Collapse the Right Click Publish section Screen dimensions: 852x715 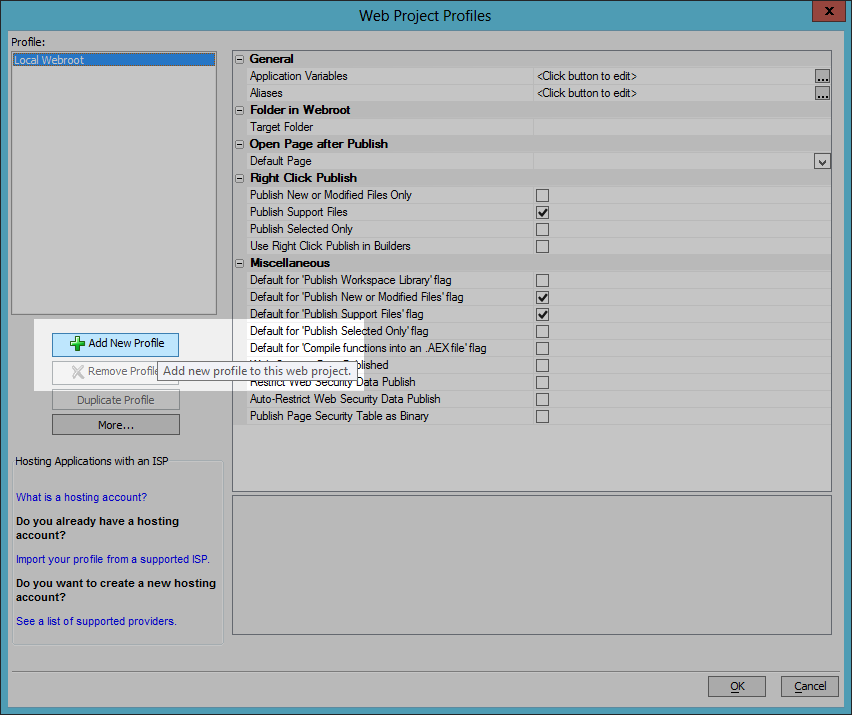point(240,178)
